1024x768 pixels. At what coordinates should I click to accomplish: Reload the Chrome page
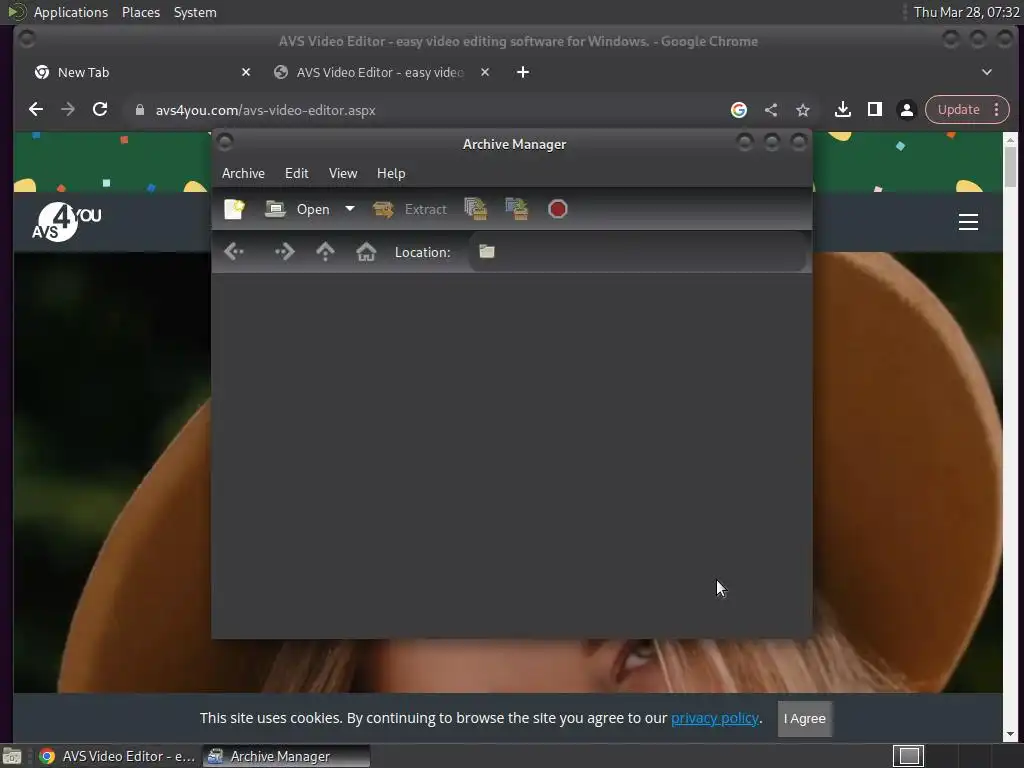click(x=100, y=110)
